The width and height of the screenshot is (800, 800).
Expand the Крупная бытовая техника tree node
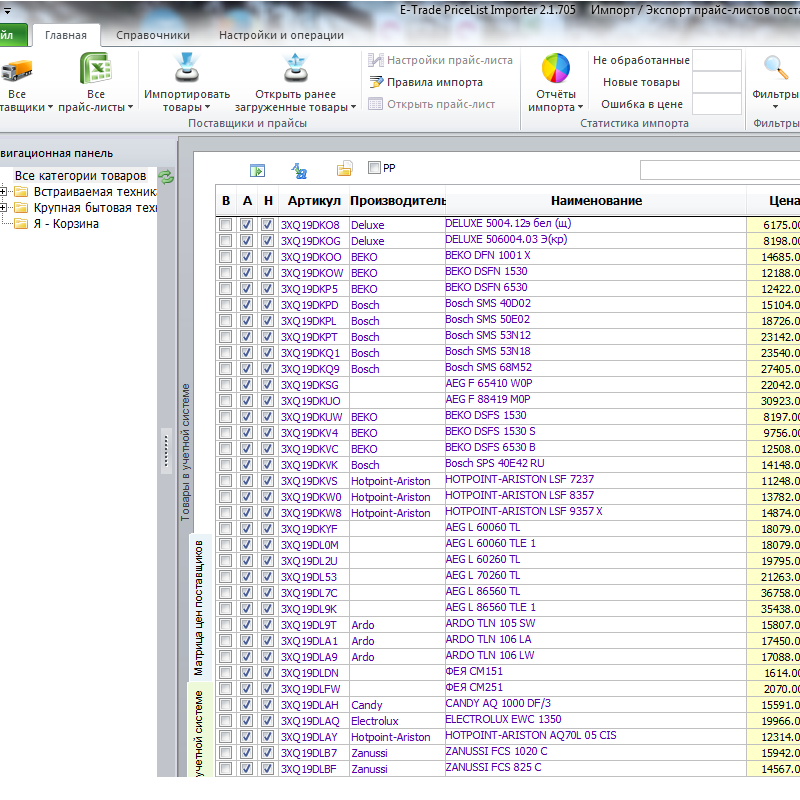3,208
